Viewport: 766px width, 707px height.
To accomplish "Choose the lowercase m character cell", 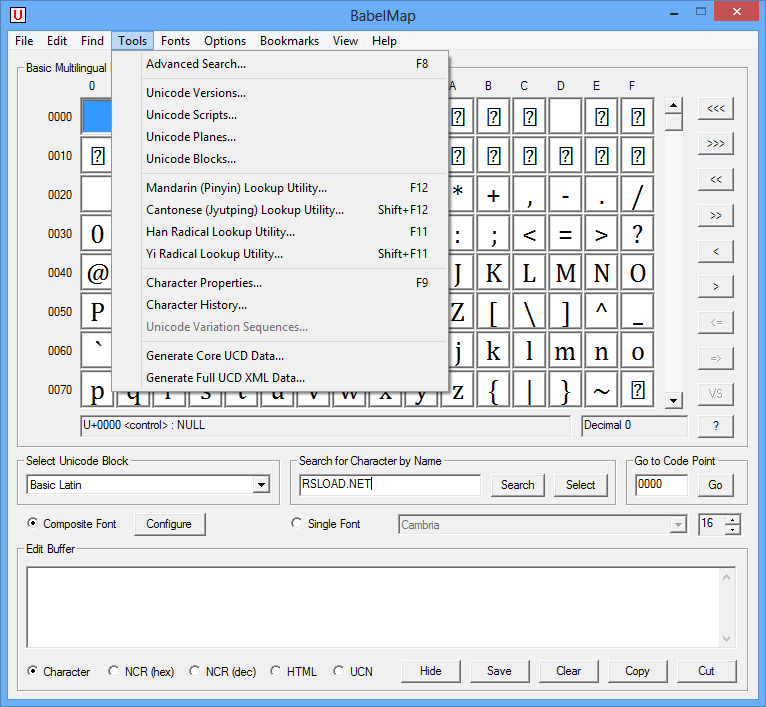I will point(565,351).
